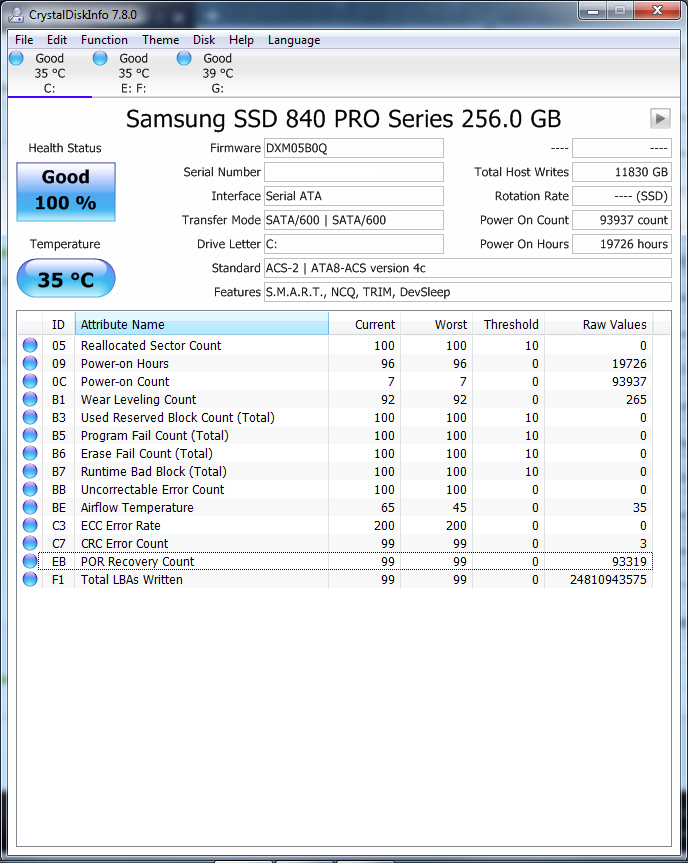Select the CRC Error Count attribute
The image size is (688, 863).
tap(124, 543)
